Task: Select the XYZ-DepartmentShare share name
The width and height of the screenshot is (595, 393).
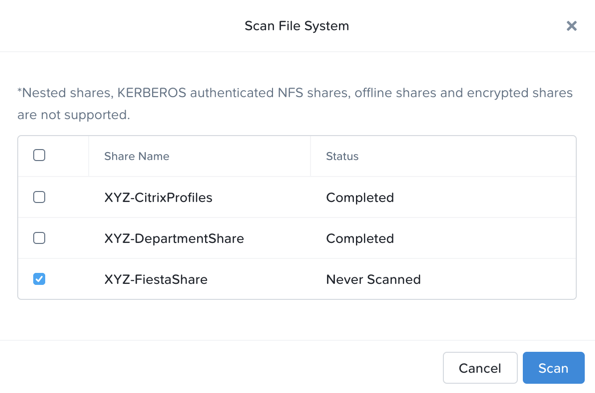Action: tap(174, 239)
